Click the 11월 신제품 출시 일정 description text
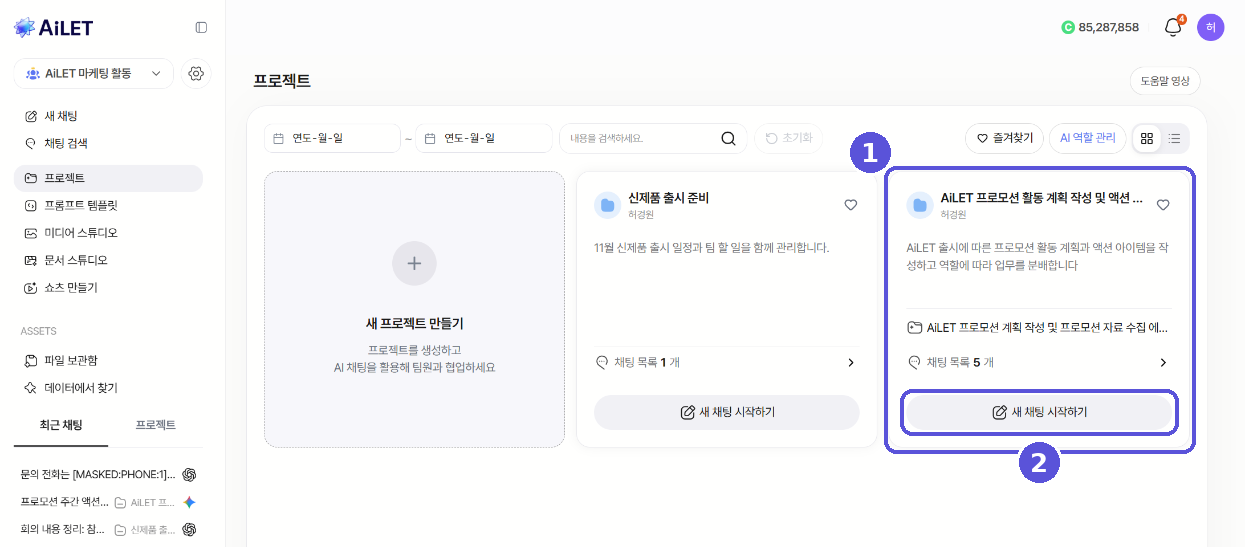This screenshot has height=547, width=1245. (x=712, y=247)
